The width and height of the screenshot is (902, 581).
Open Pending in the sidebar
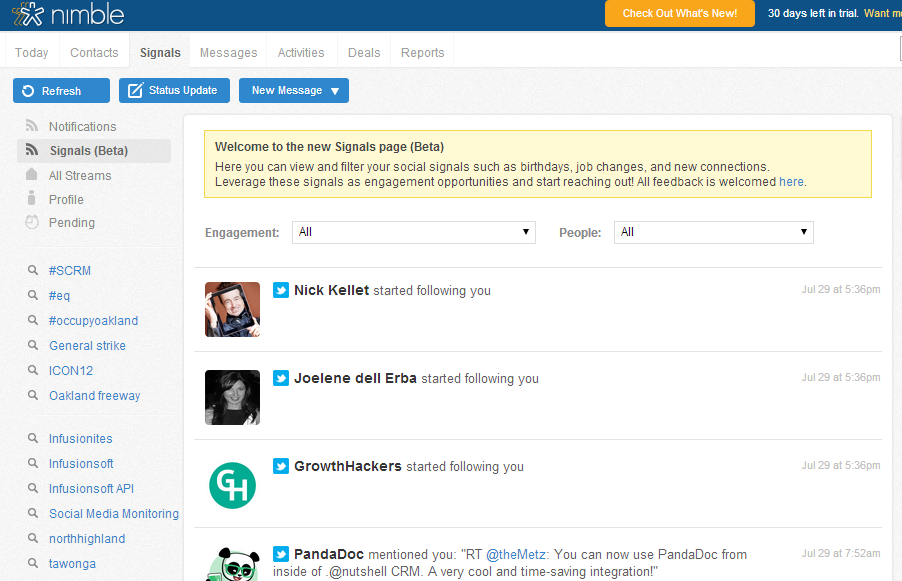[x=72, y=223]
